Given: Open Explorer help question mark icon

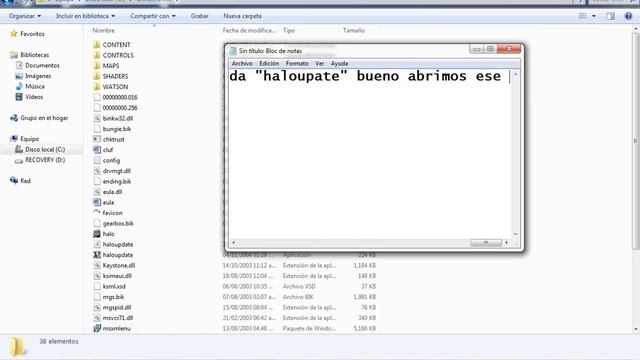Looking at the screenshot, I should click(628, 16).
